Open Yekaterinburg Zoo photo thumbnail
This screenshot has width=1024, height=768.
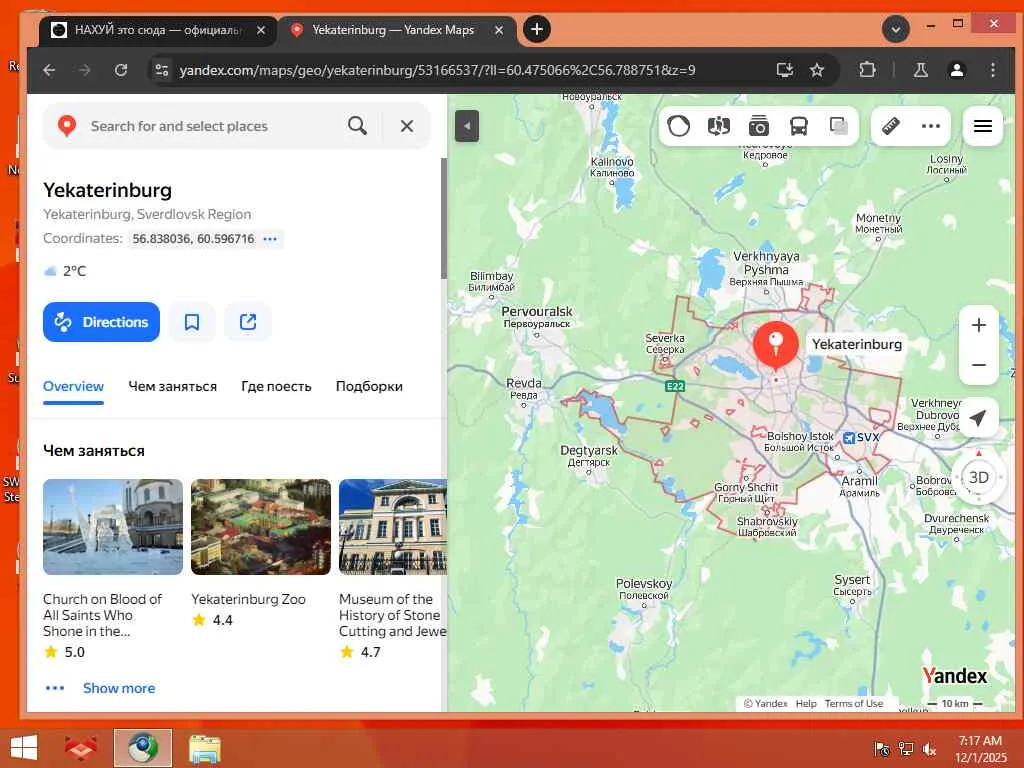point(261,527)
